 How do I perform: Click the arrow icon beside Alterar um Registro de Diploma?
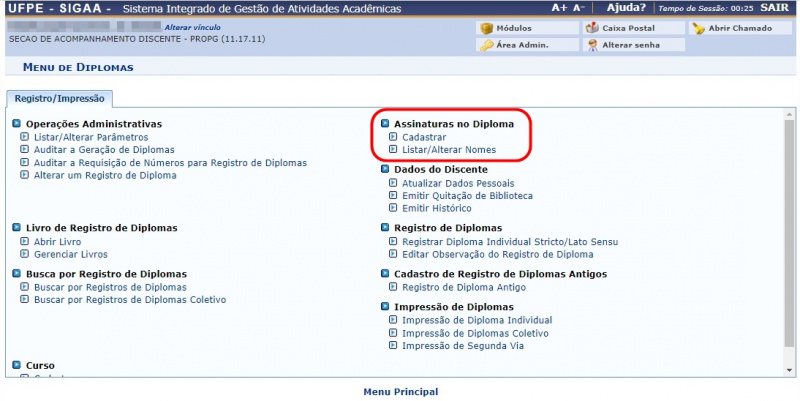(24, 175)
